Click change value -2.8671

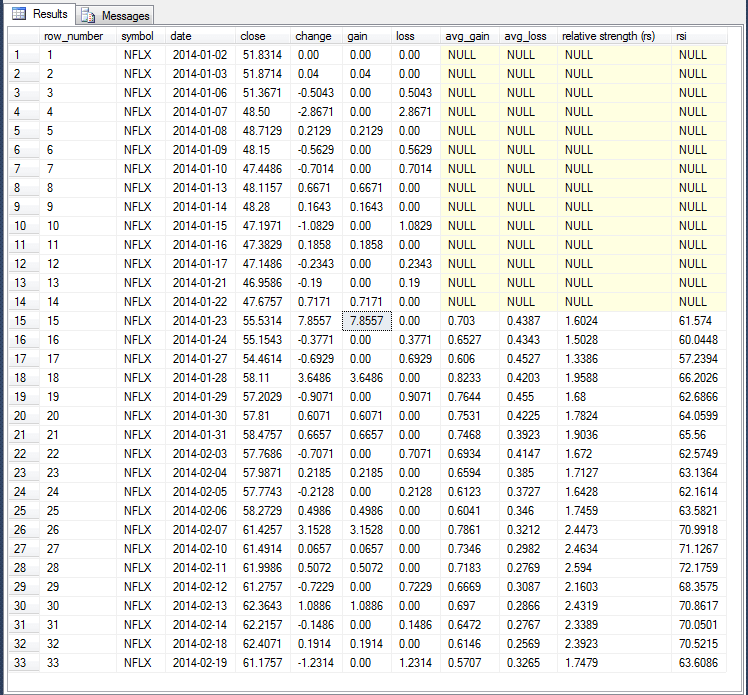[x=316, y=112]
